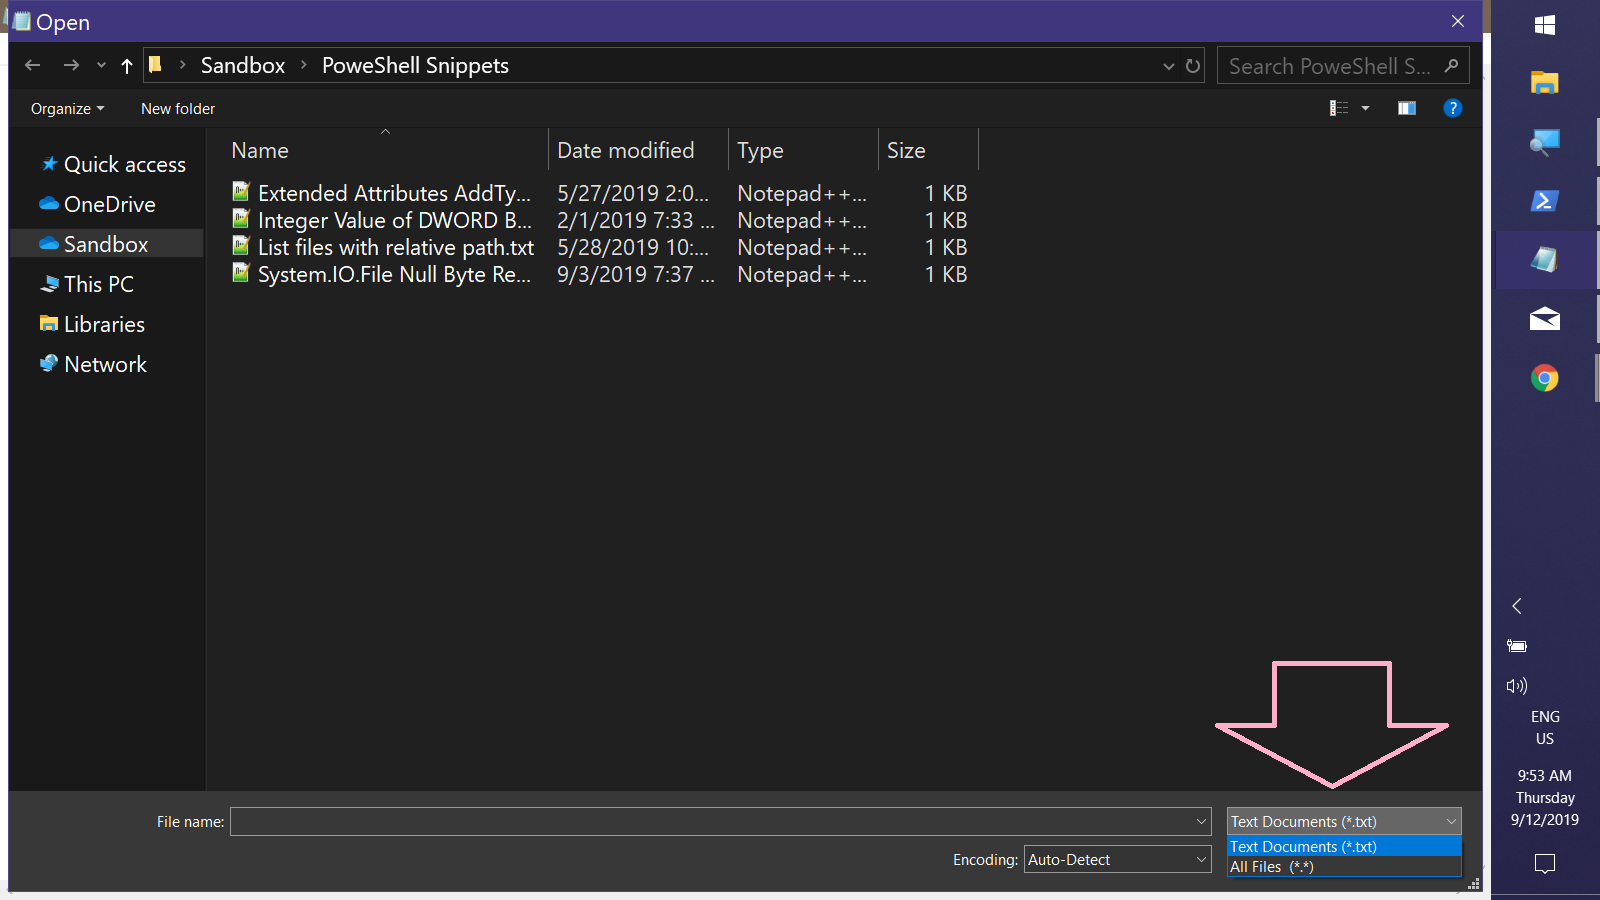The height and width of the screenshot is (900, 1600).
Task: Toggle the preview pane
Action: (1407, 108)
